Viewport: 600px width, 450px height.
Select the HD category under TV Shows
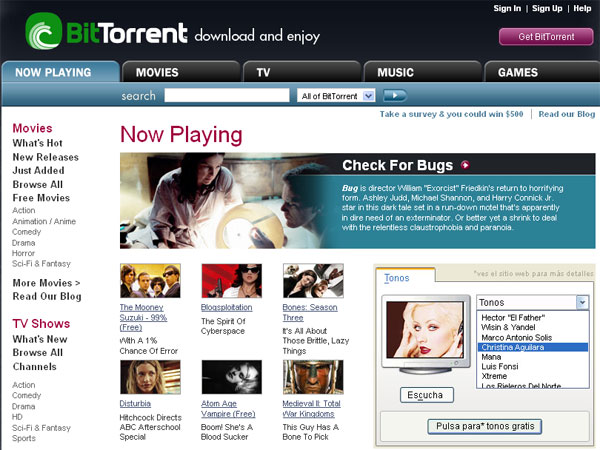(17, 417)
